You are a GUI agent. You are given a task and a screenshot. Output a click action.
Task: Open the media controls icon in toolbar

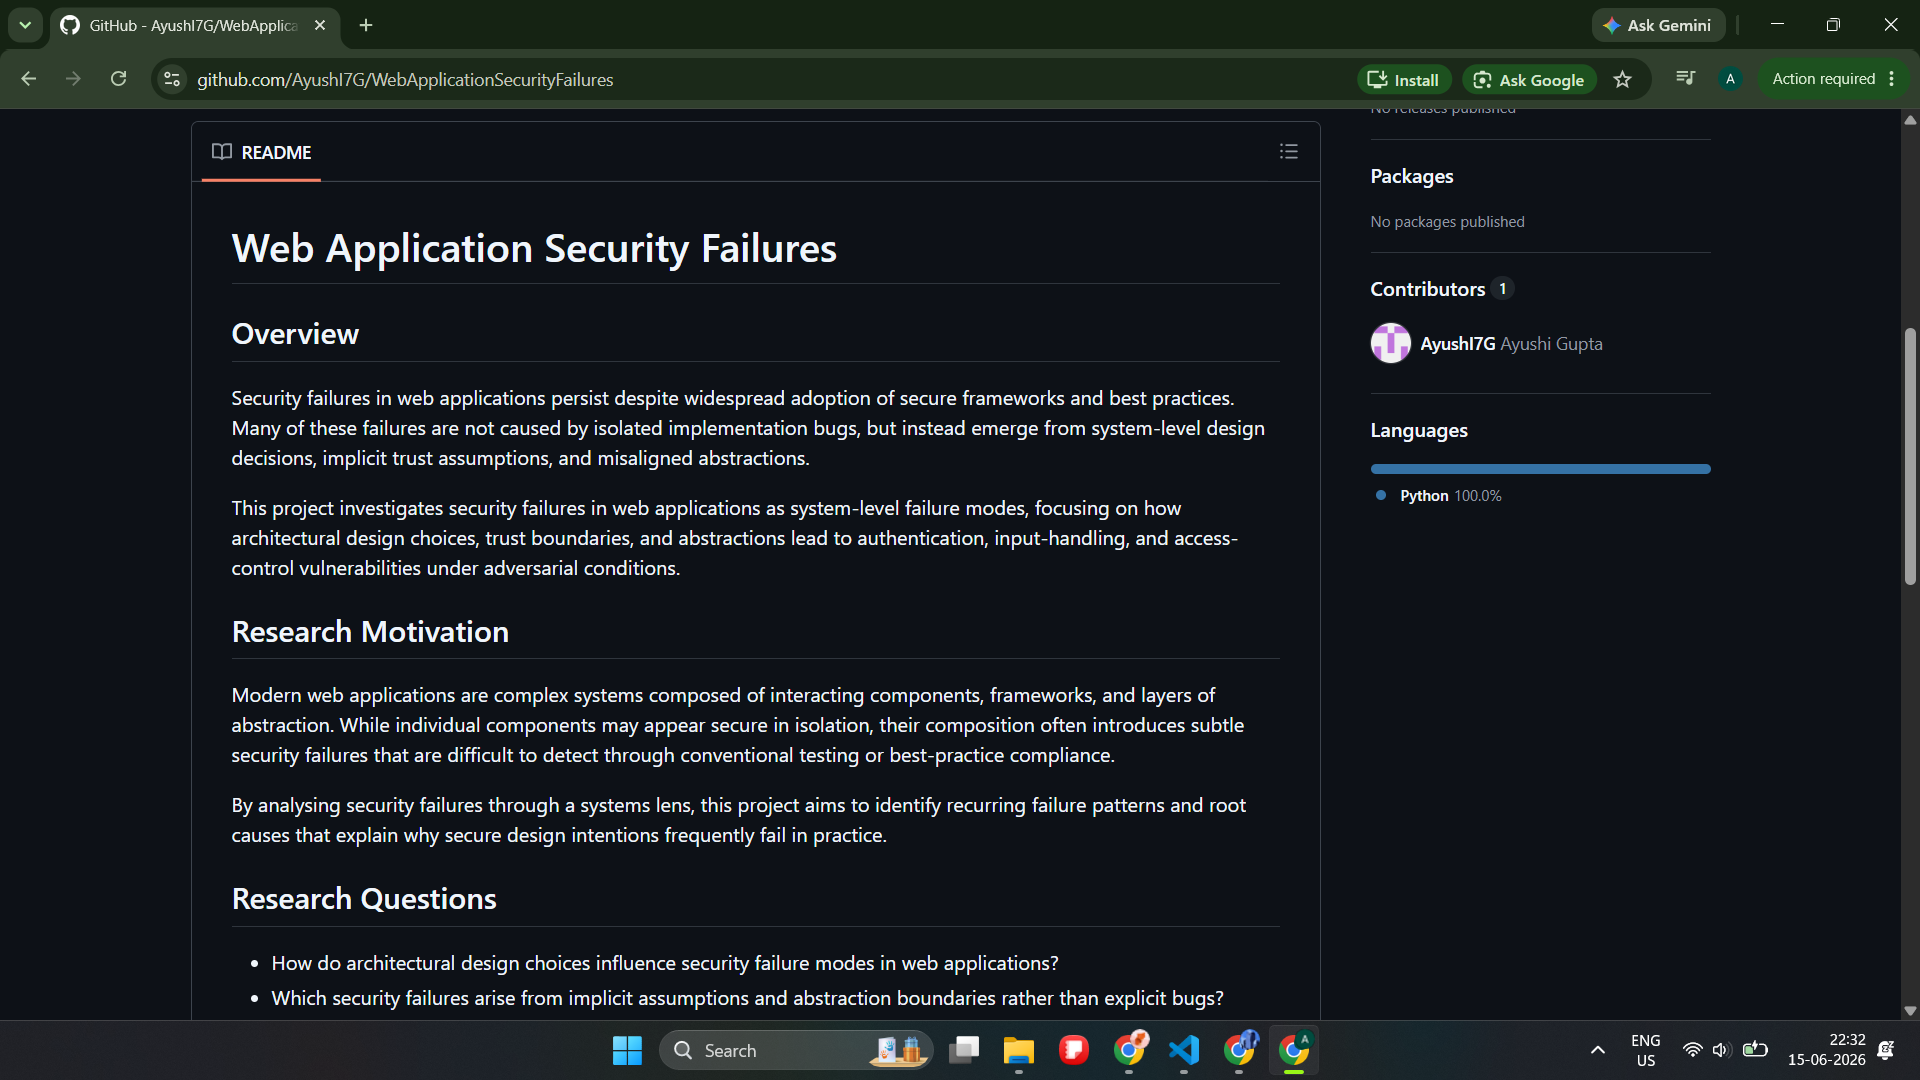1685,78
